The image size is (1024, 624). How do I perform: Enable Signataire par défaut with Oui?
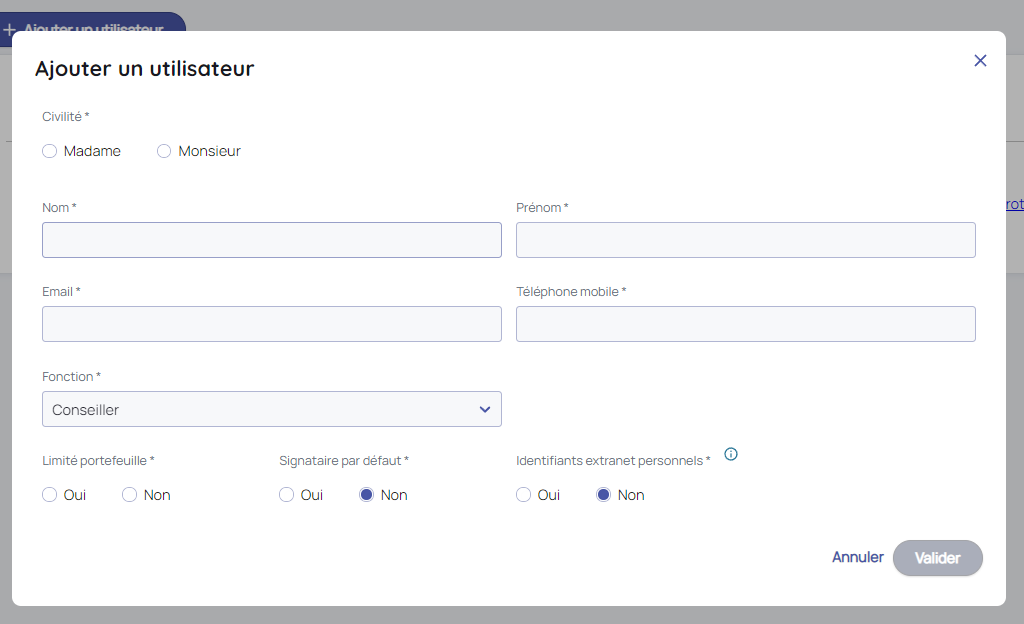287,495
